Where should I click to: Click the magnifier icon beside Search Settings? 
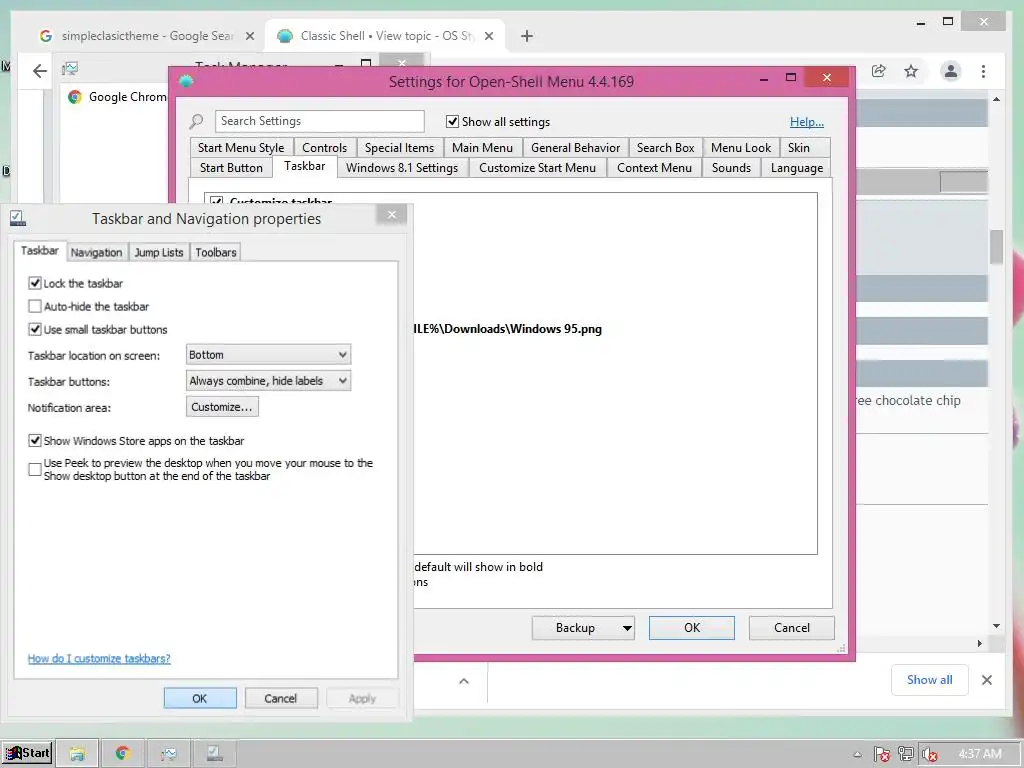tap(196, 121)
